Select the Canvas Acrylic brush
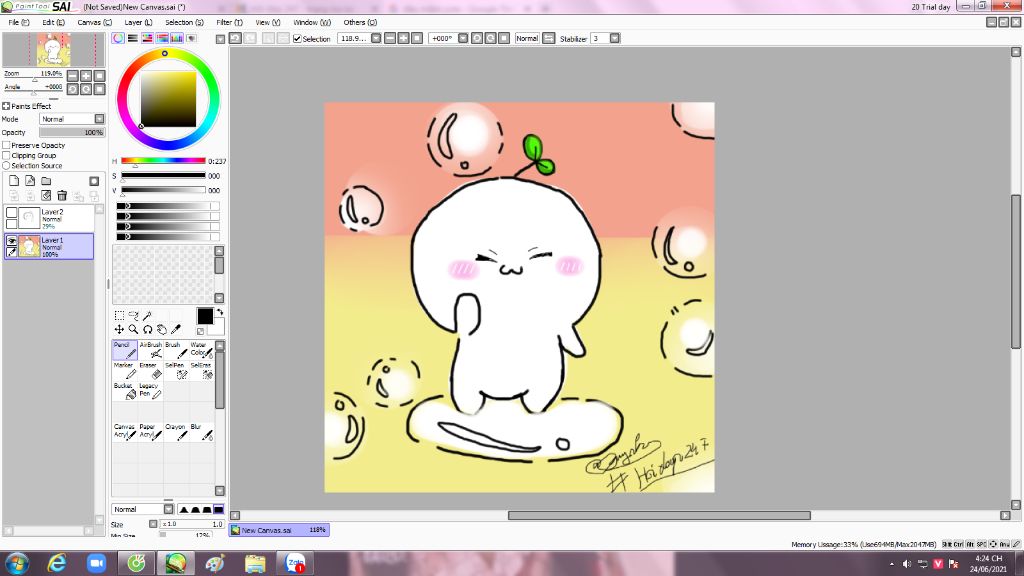 click(x=124, y=432)
